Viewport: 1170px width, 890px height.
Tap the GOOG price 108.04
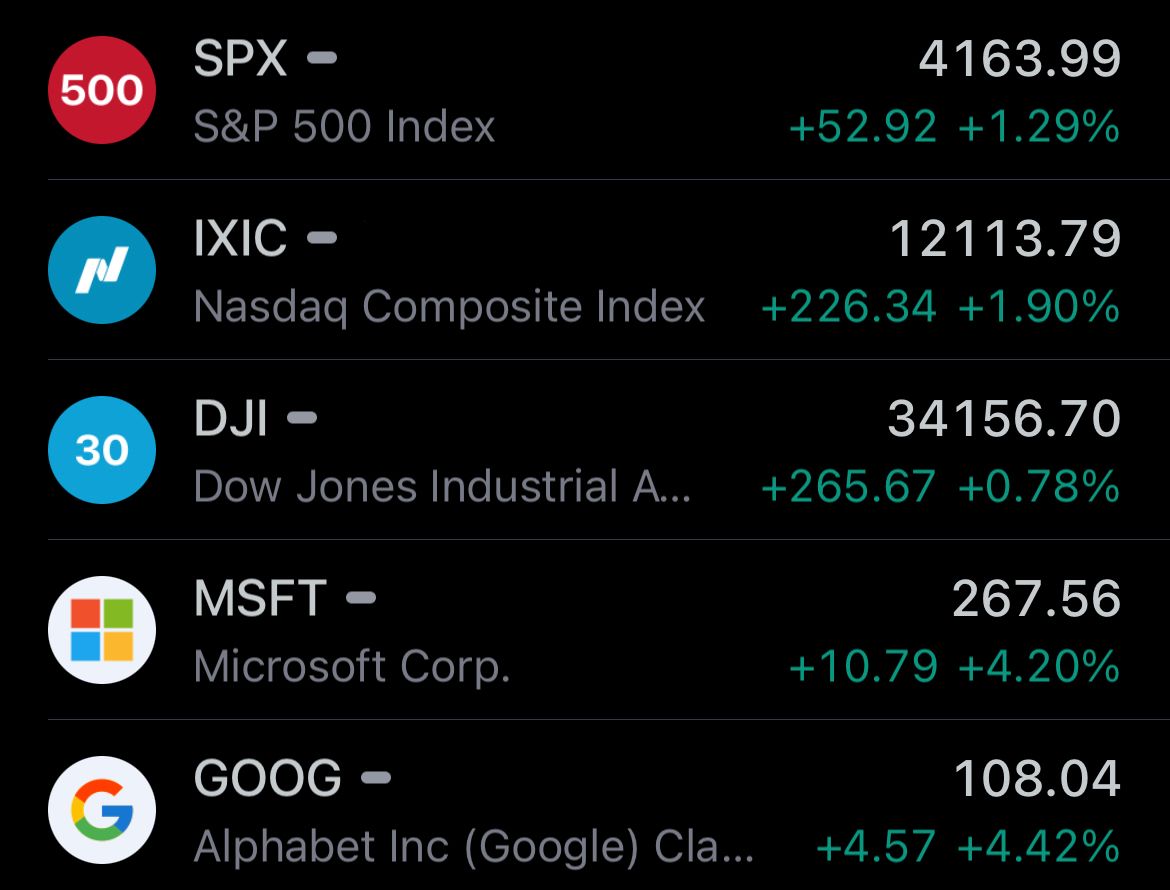pos(1037,779)
